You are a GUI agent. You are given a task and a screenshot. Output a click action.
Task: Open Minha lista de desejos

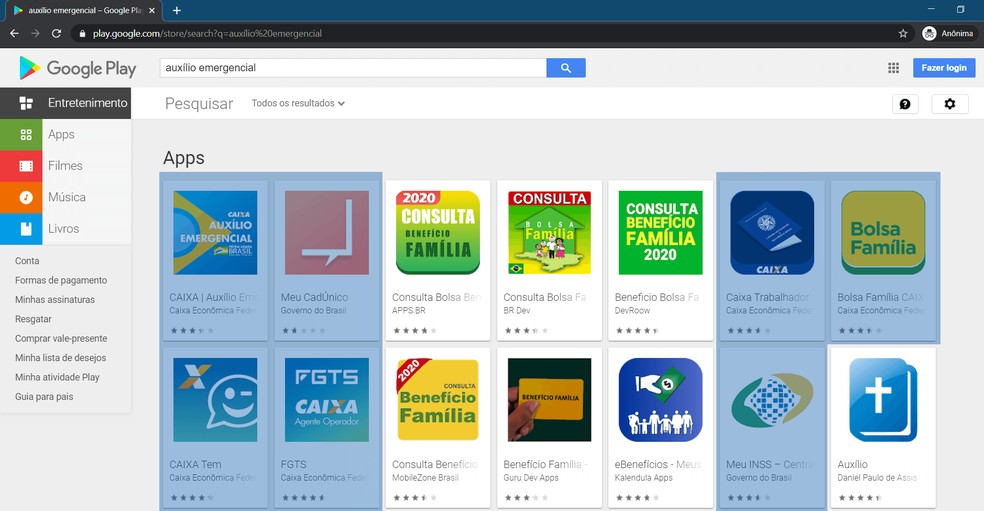[x=60, y=358]
